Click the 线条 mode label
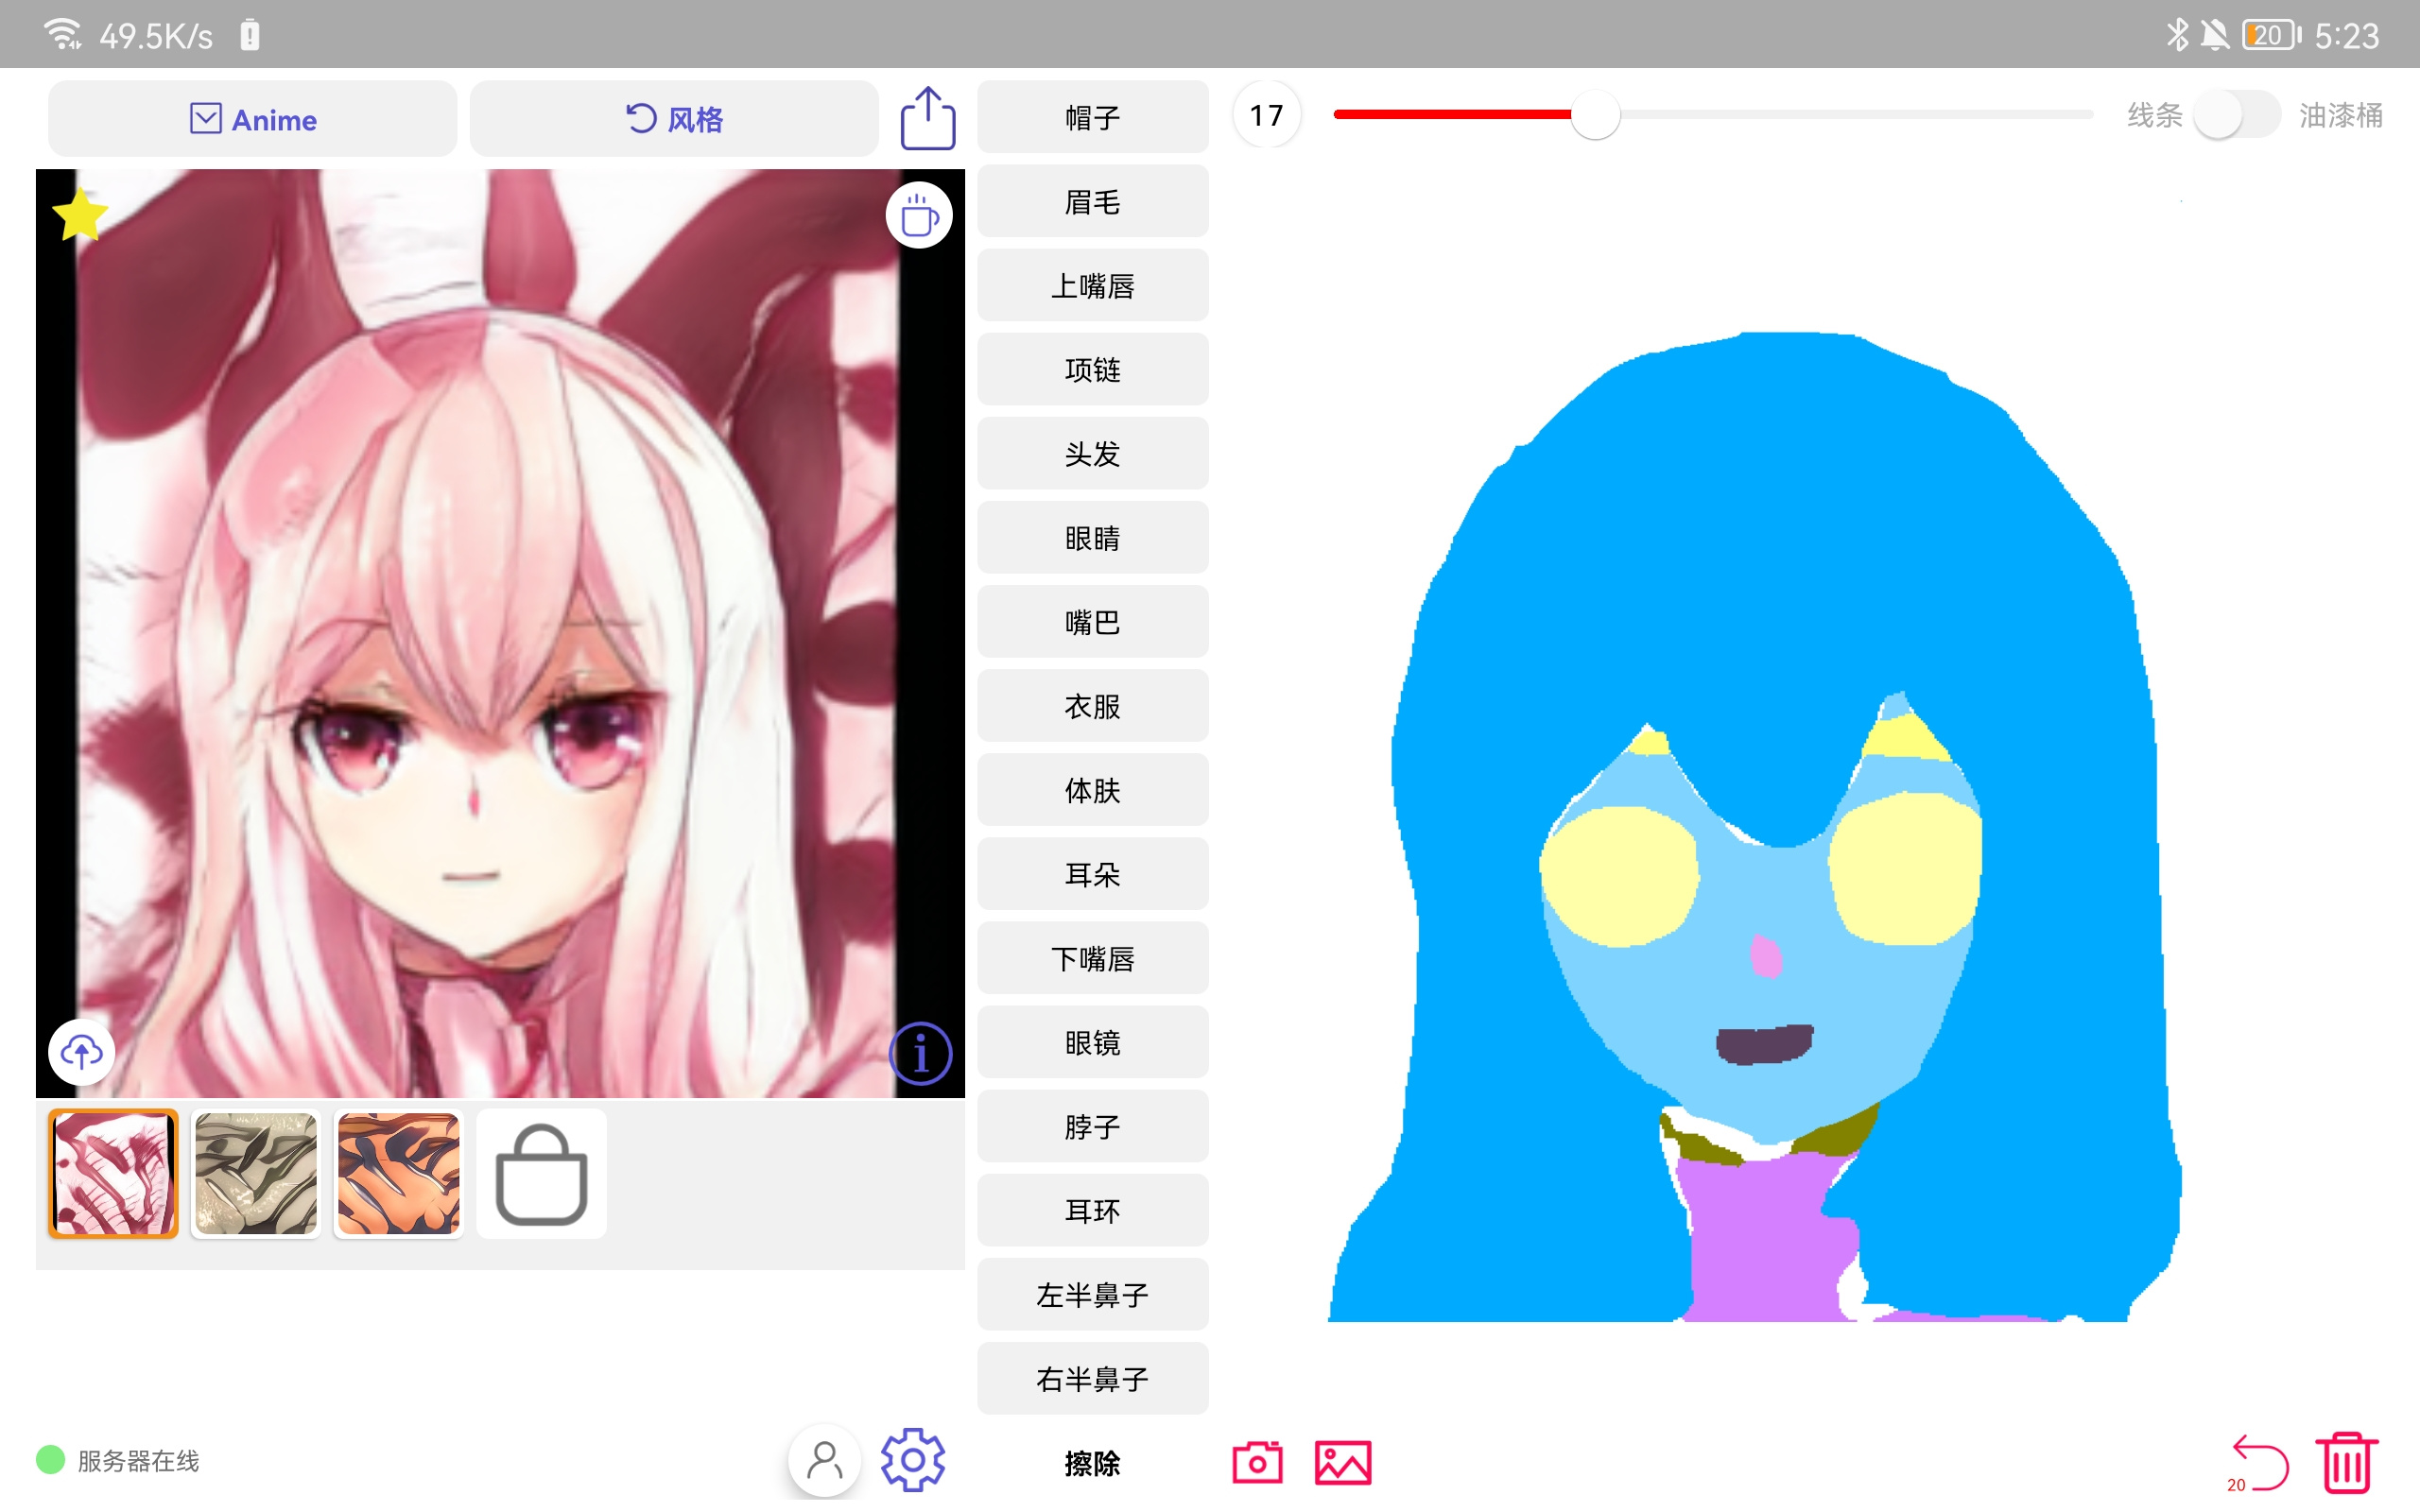 (x=2154, y=115)
